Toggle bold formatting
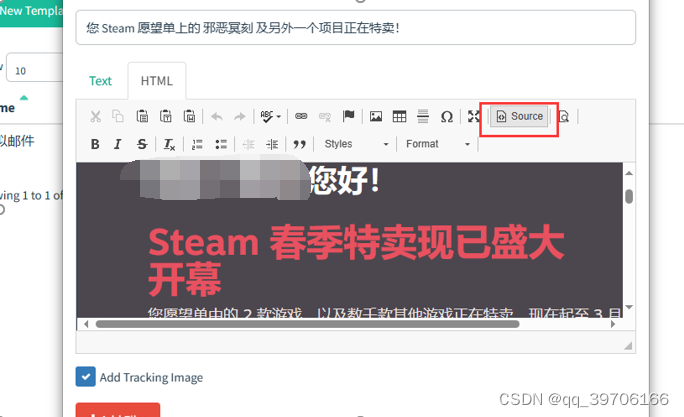This screenshot has height=417, width=684. [x=95, y=144]
